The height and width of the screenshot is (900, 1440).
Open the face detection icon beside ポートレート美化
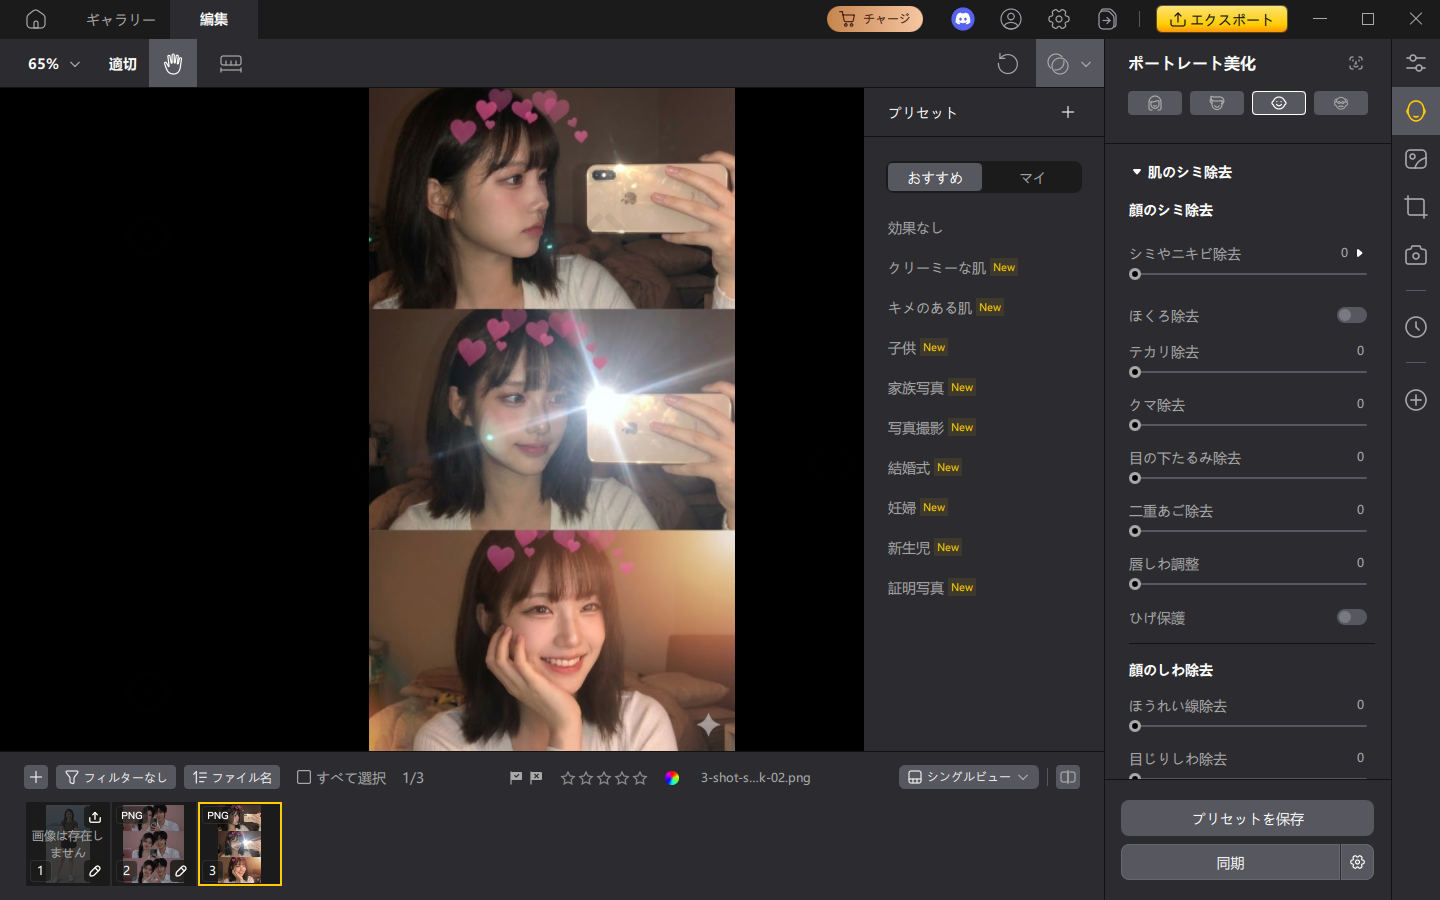(1356, 63)
